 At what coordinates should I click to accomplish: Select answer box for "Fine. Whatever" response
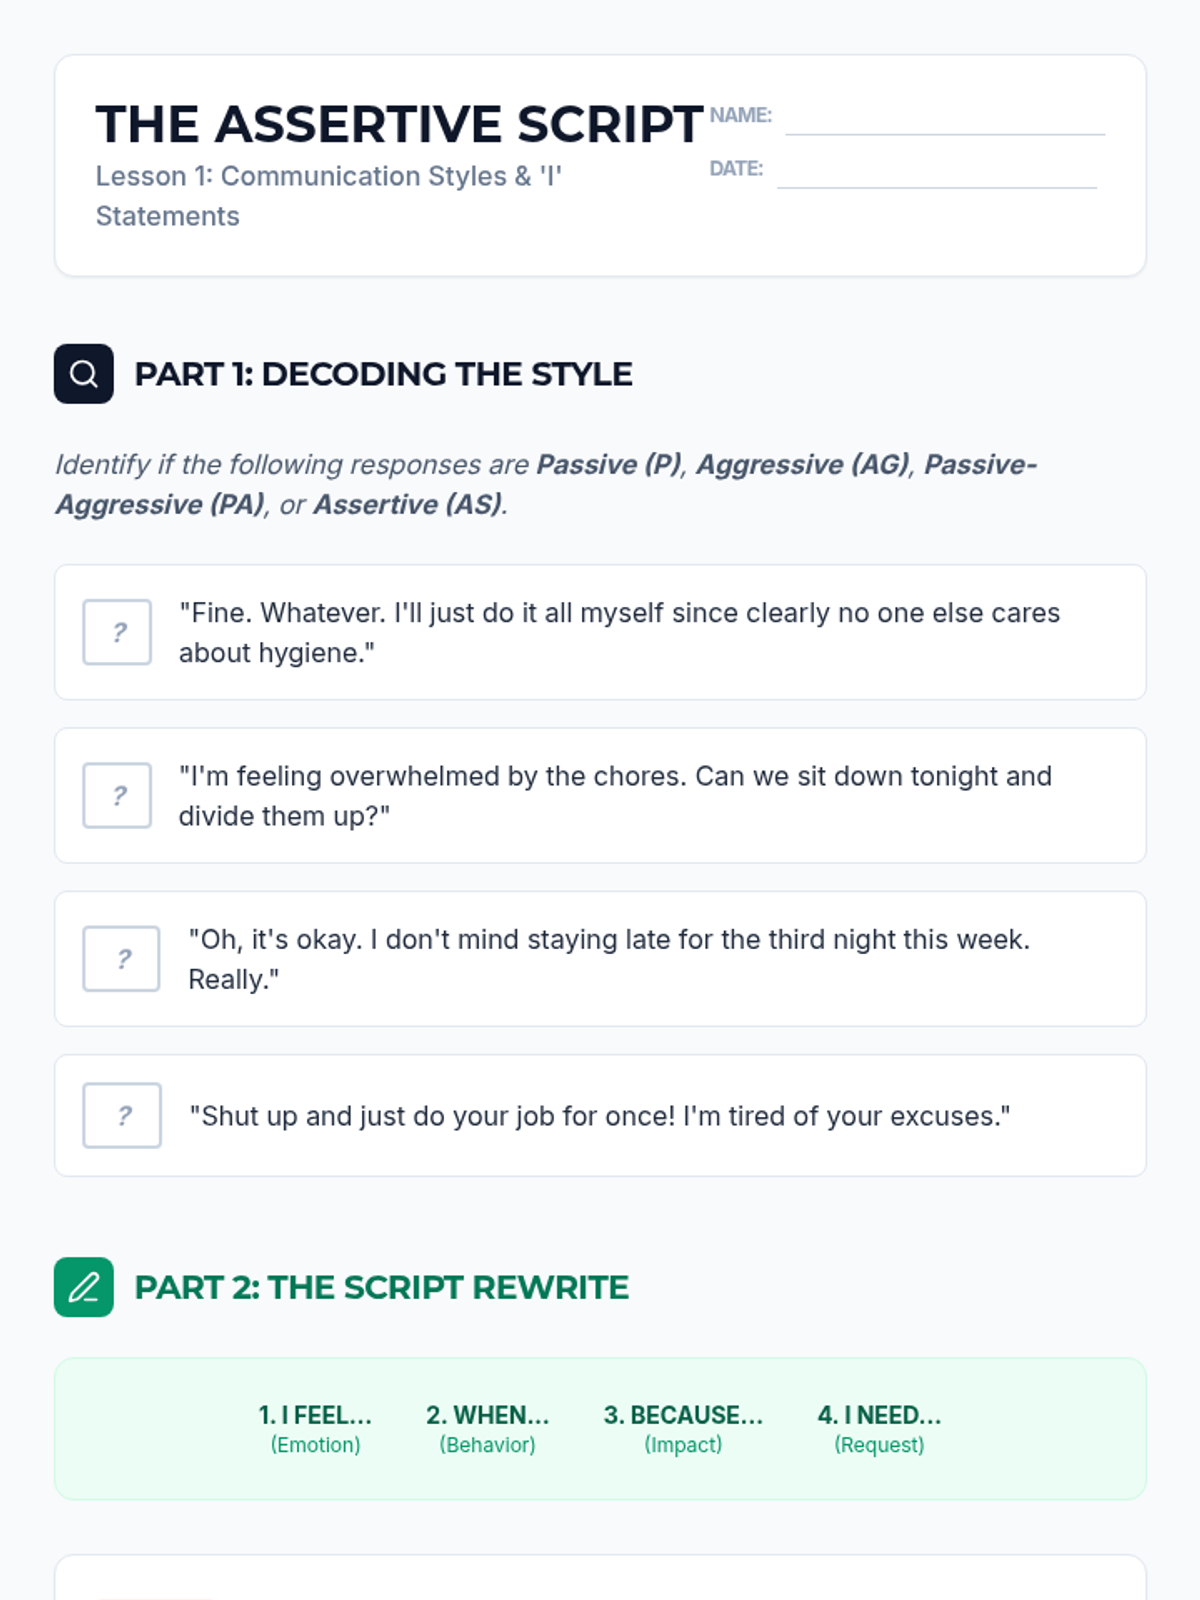(x=117, y=632)
